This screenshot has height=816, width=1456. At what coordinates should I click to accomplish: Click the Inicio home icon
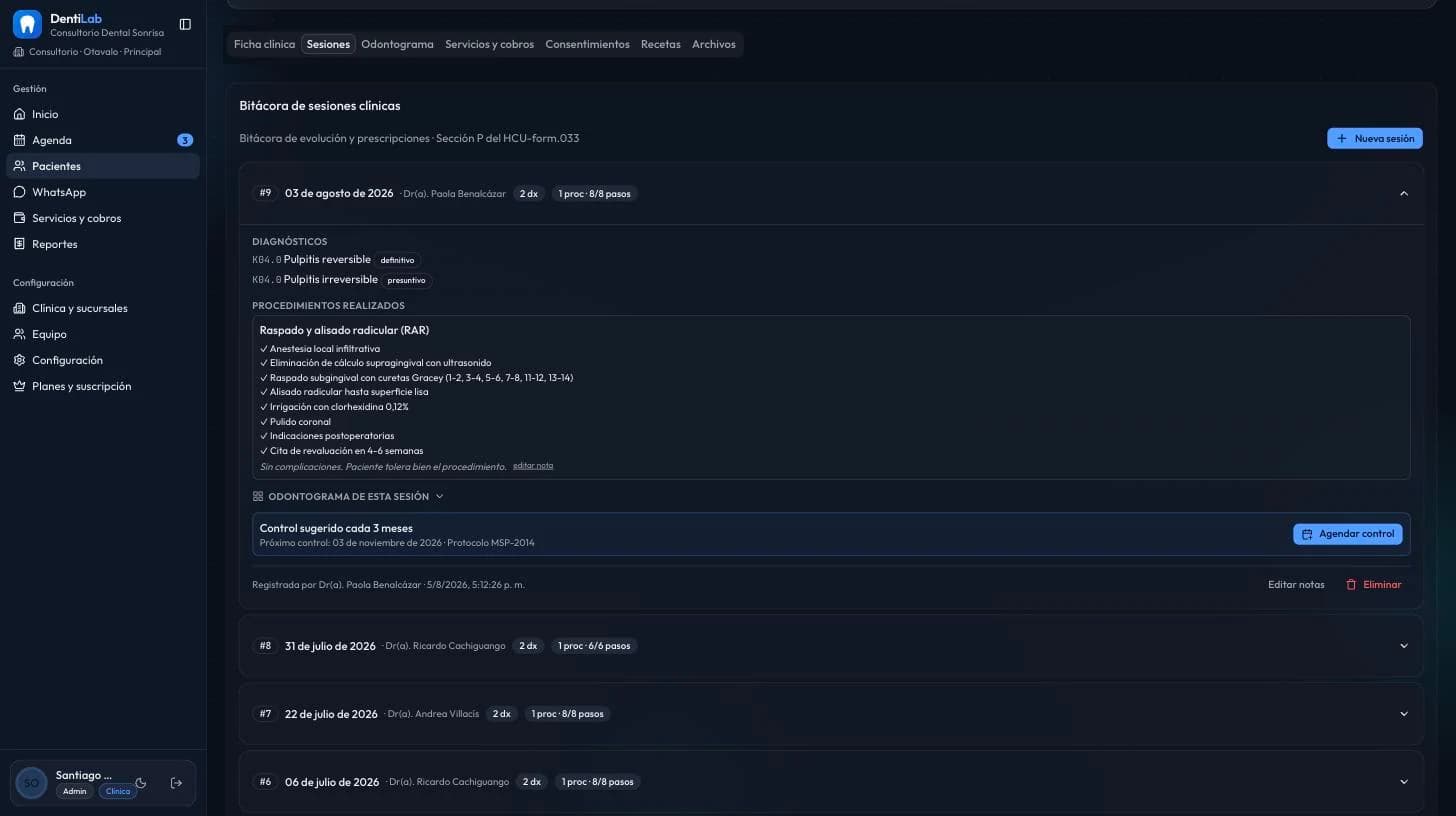pyautogui.click(x=19, y=114)
